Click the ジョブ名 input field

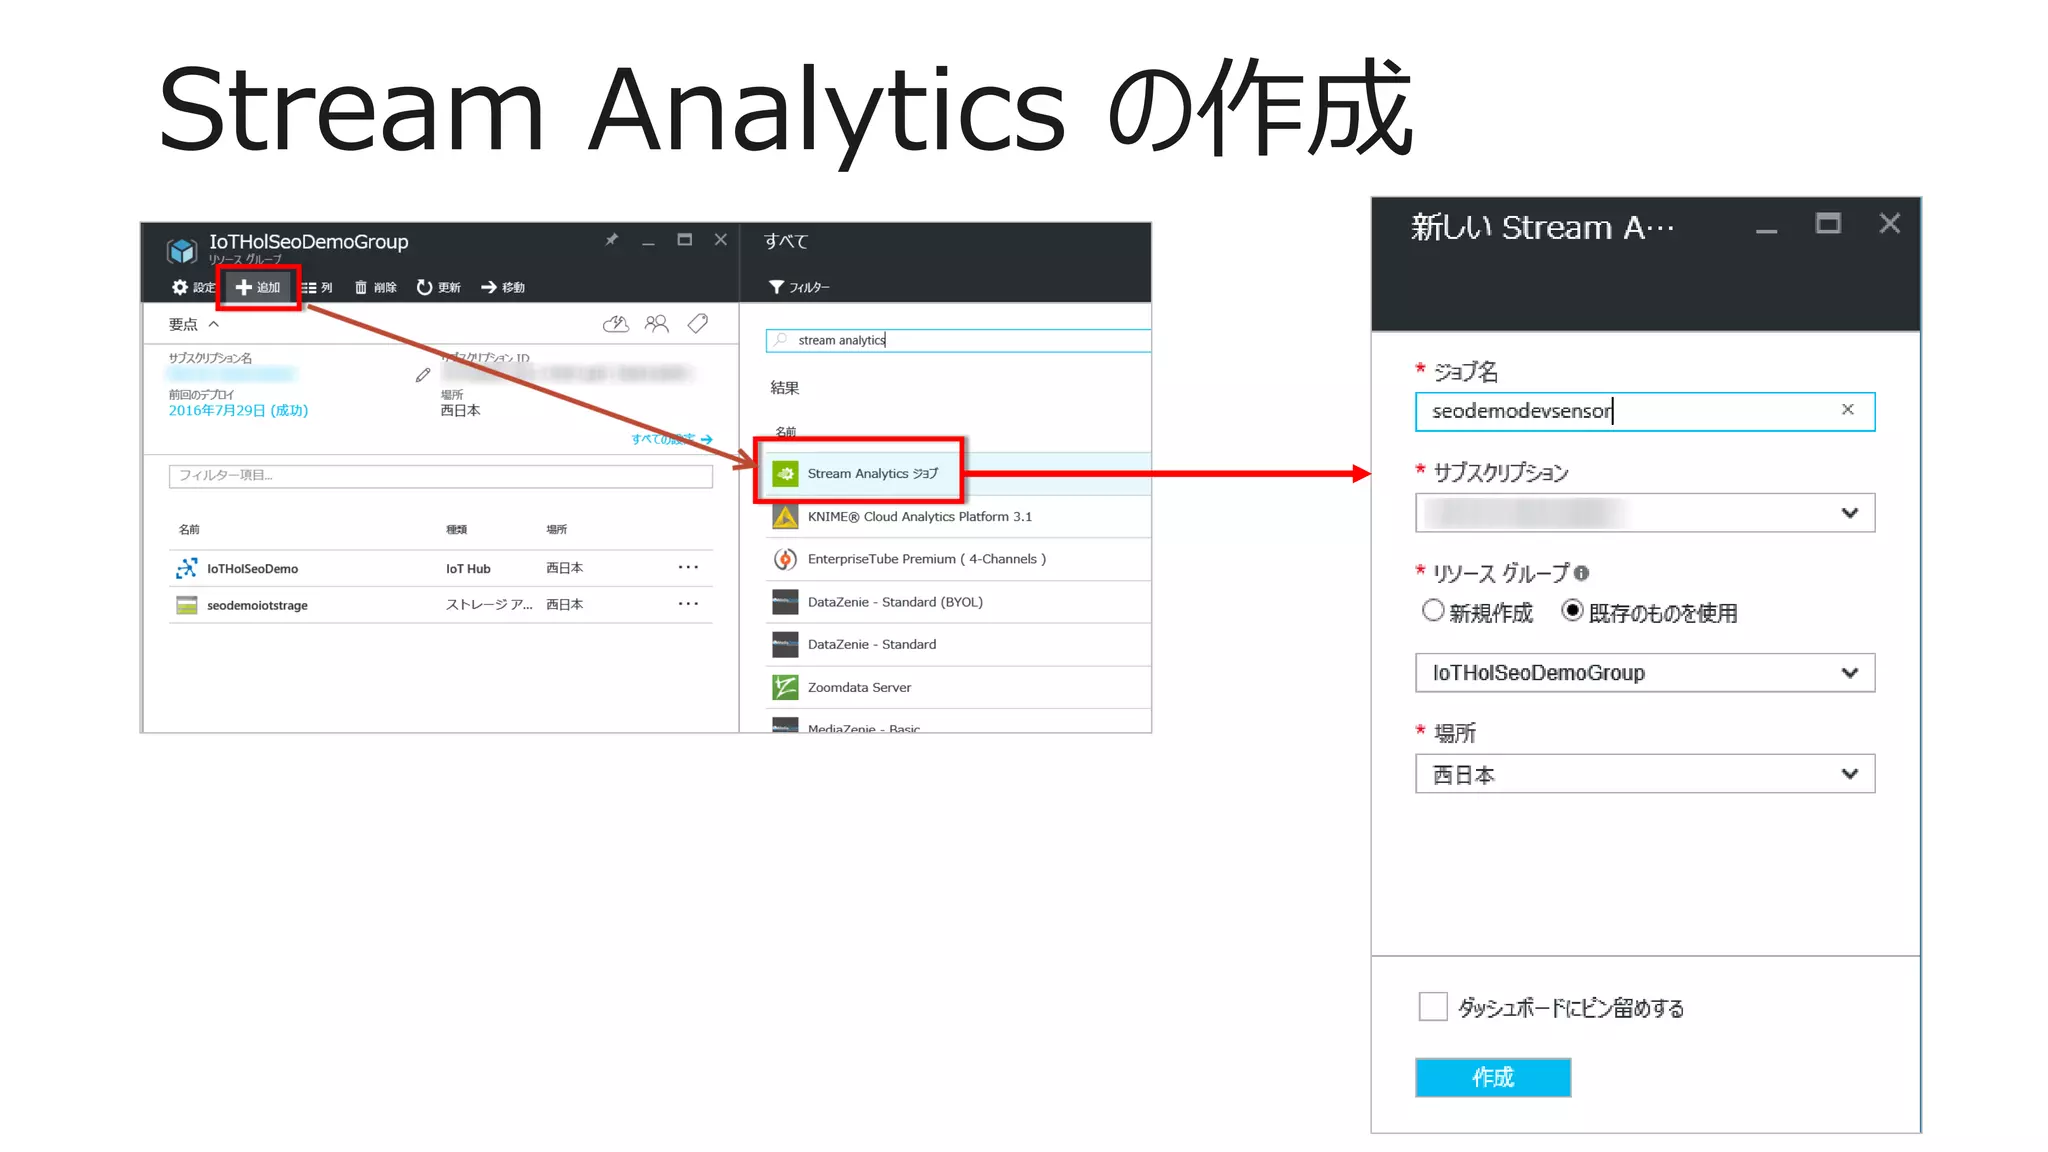point(1644,411)
